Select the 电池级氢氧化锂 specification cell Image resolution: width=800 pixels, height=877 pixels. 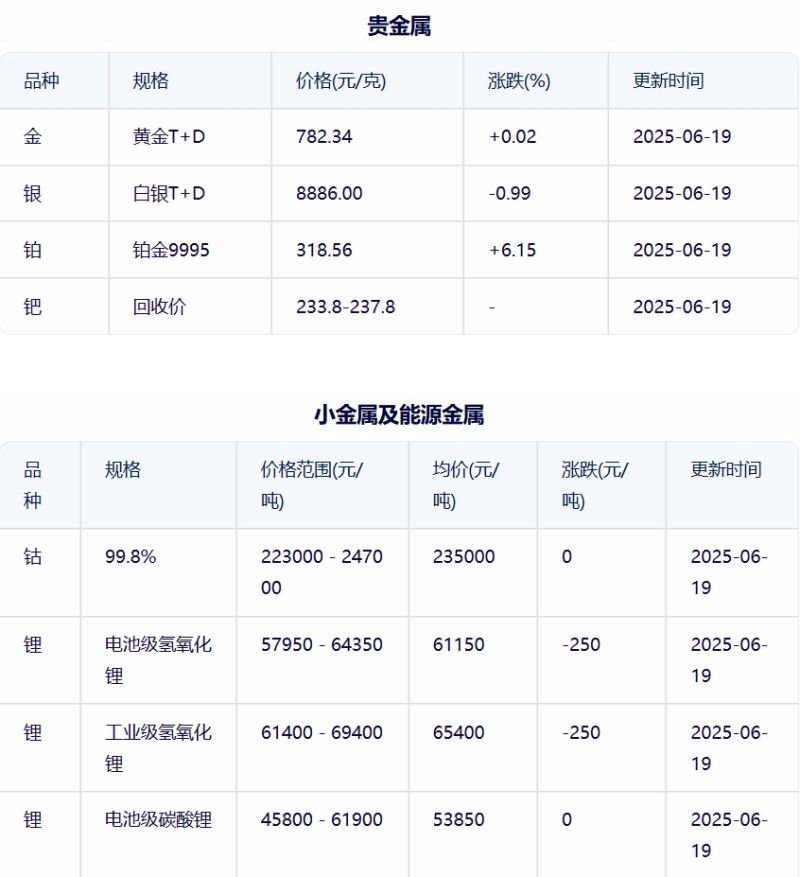tap(158, 660)
